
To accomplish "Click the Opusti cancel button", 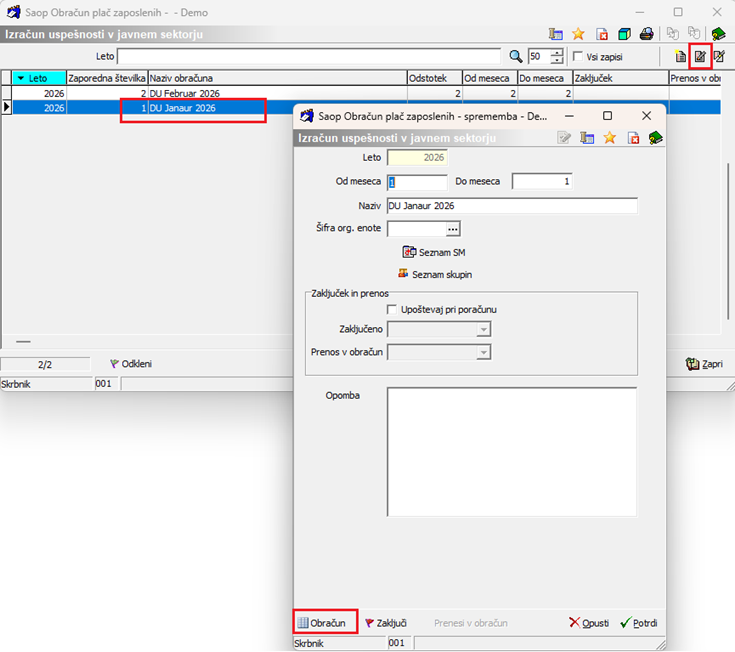I will pyautogui.click(x=589, y=623).
